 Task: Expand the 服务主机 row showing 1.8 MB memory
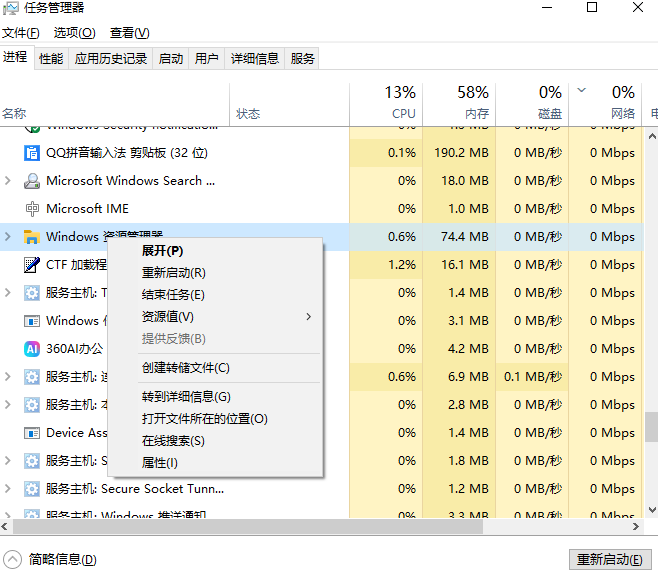click(x=8, y=461)
